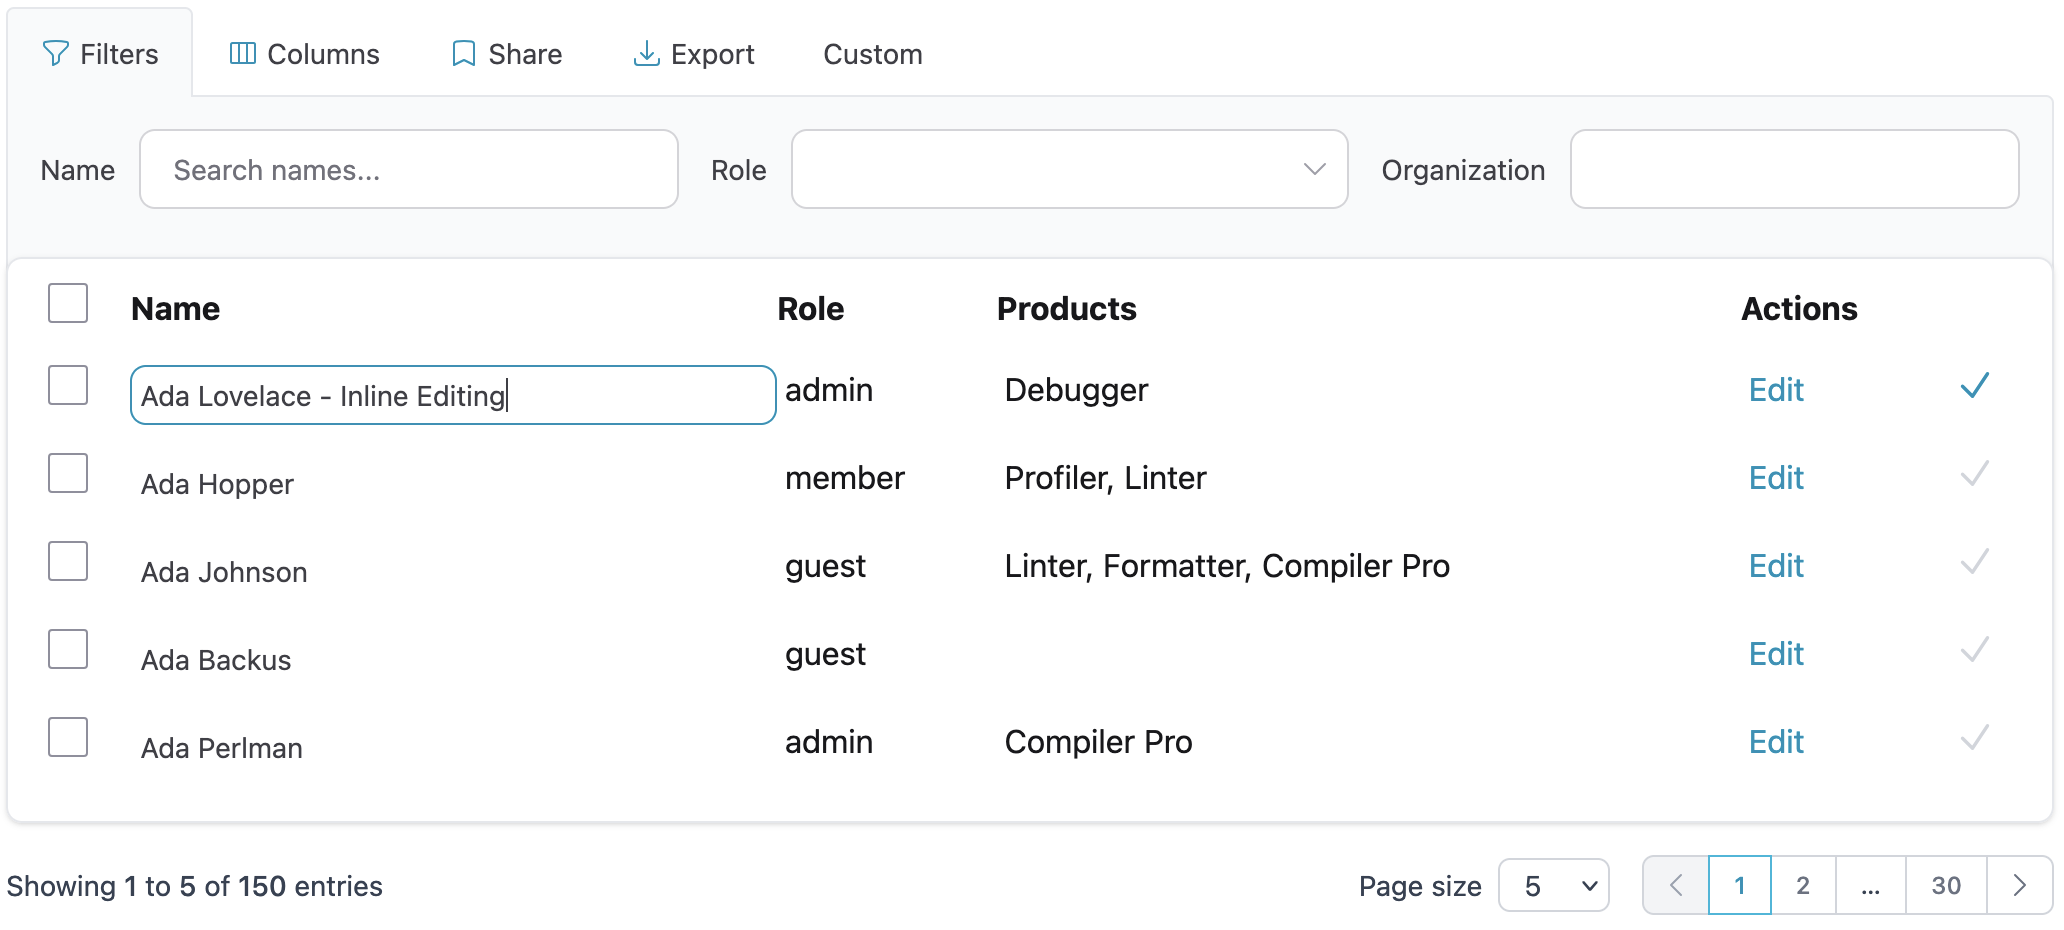
Task: Check the Ada Johnson row checkbox
Action: tap(68, 561)
